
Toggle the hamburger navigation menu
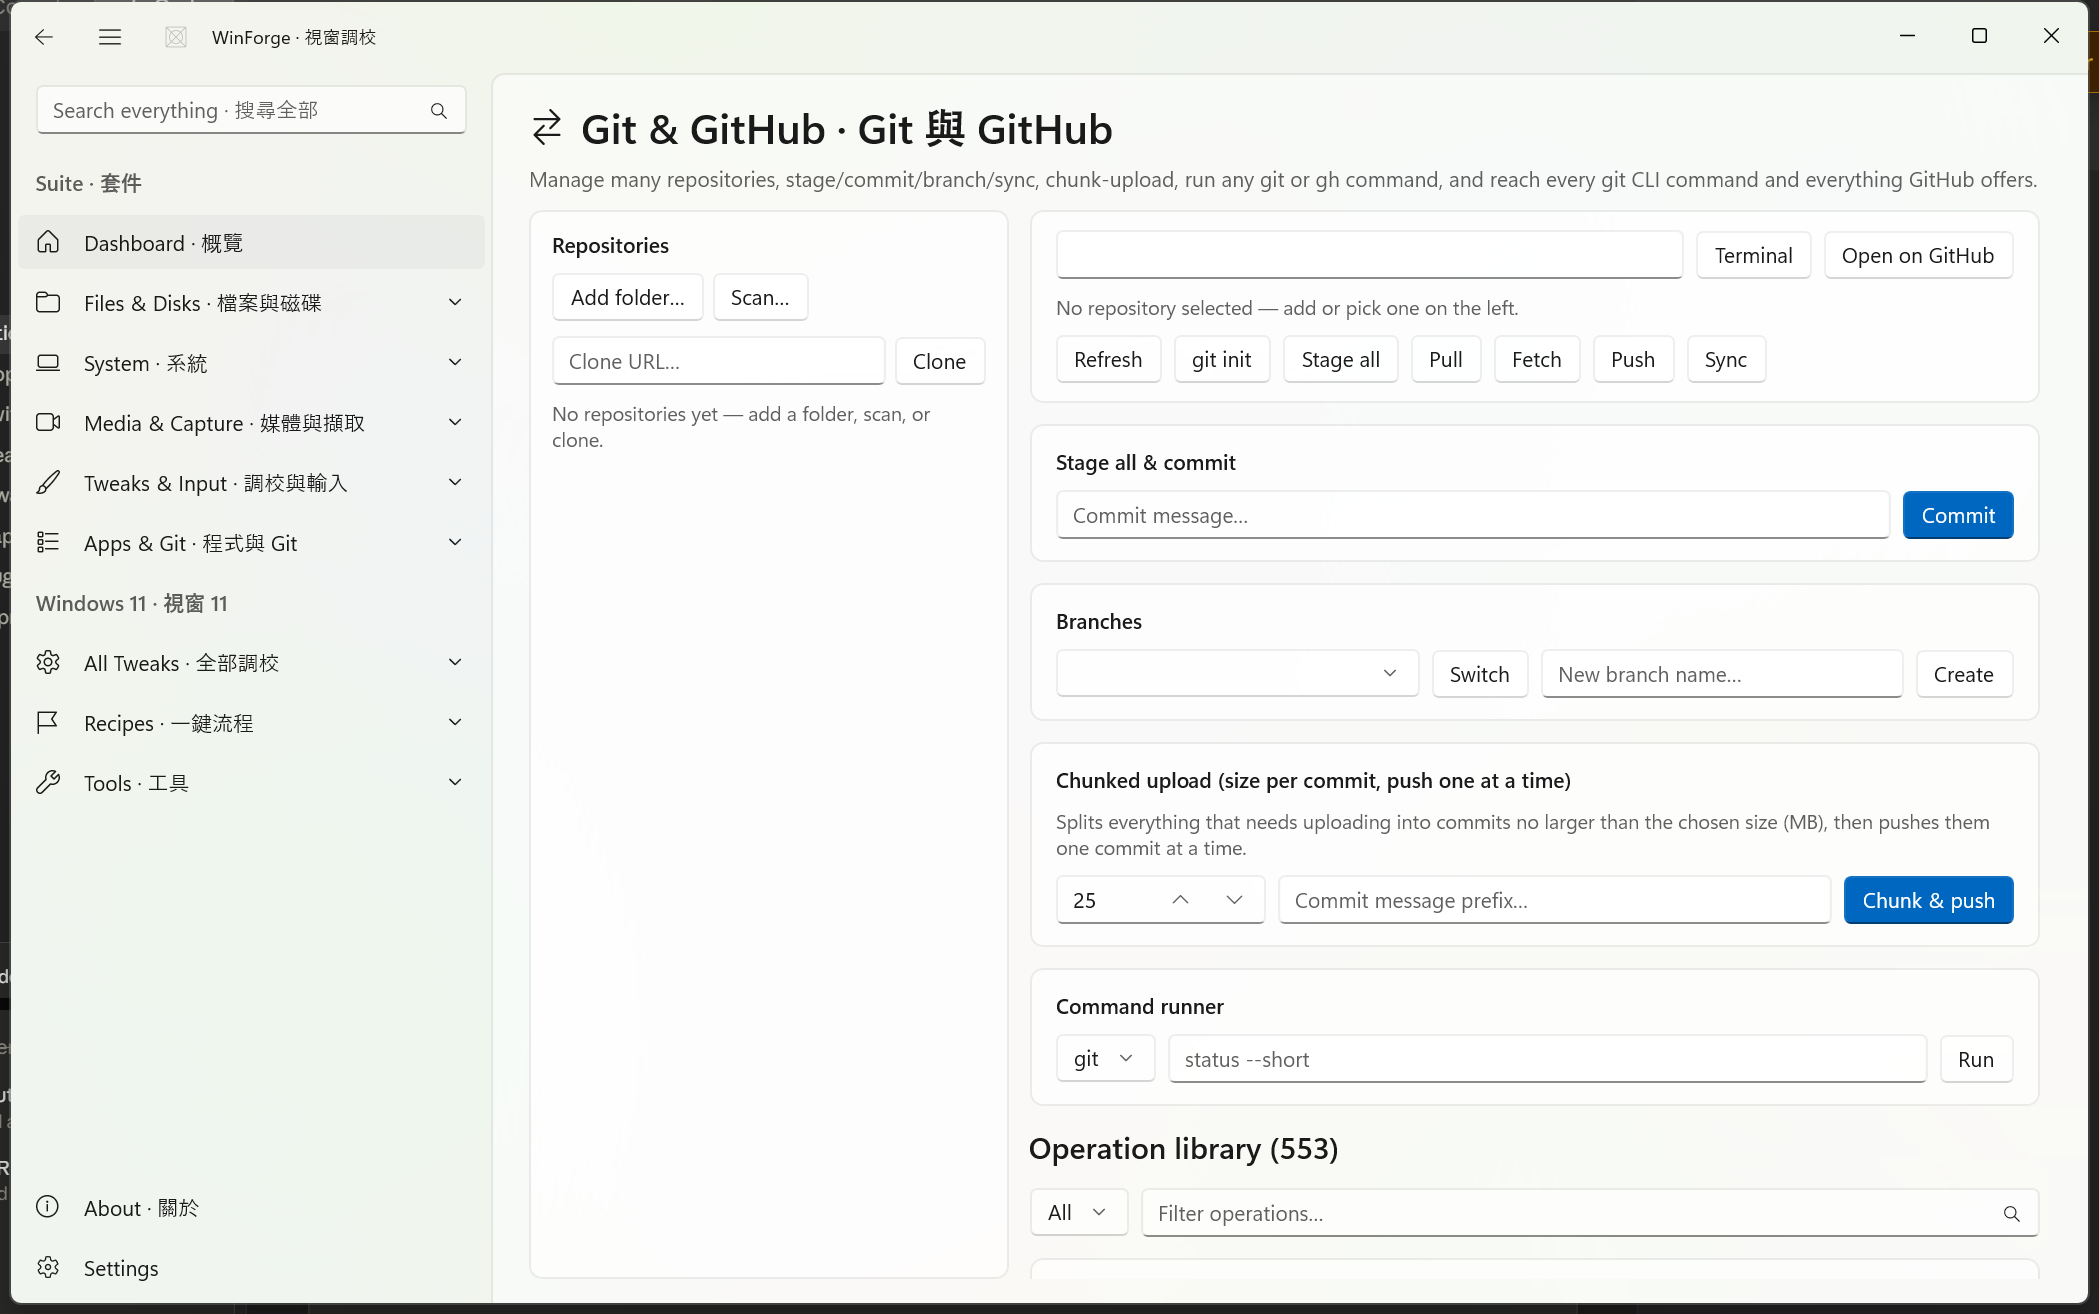tap(110, 37)
